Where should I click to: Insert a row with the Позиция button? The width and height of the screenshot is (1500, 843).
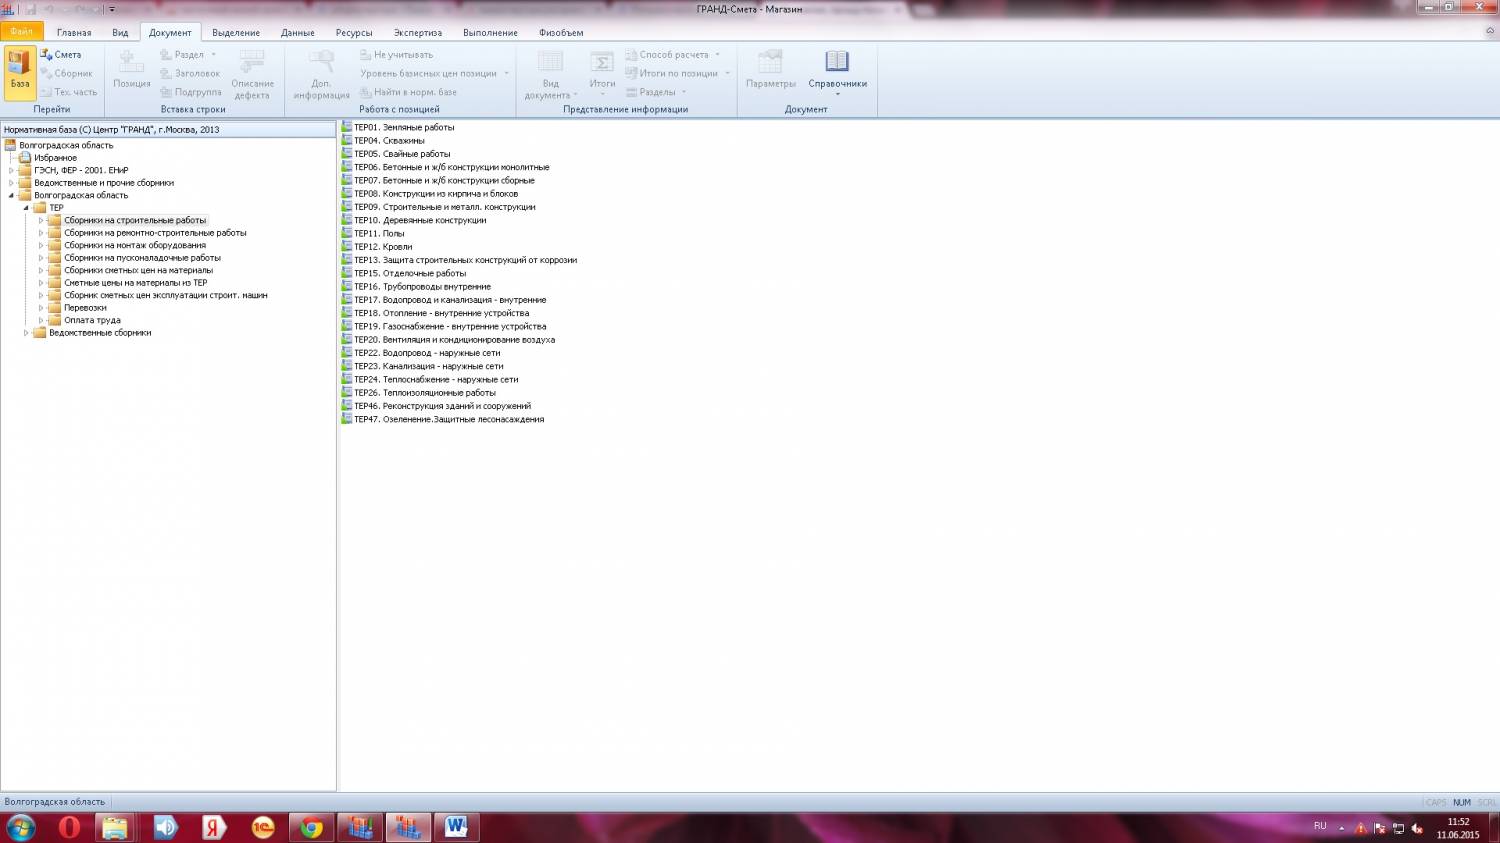tap(131, 71)
